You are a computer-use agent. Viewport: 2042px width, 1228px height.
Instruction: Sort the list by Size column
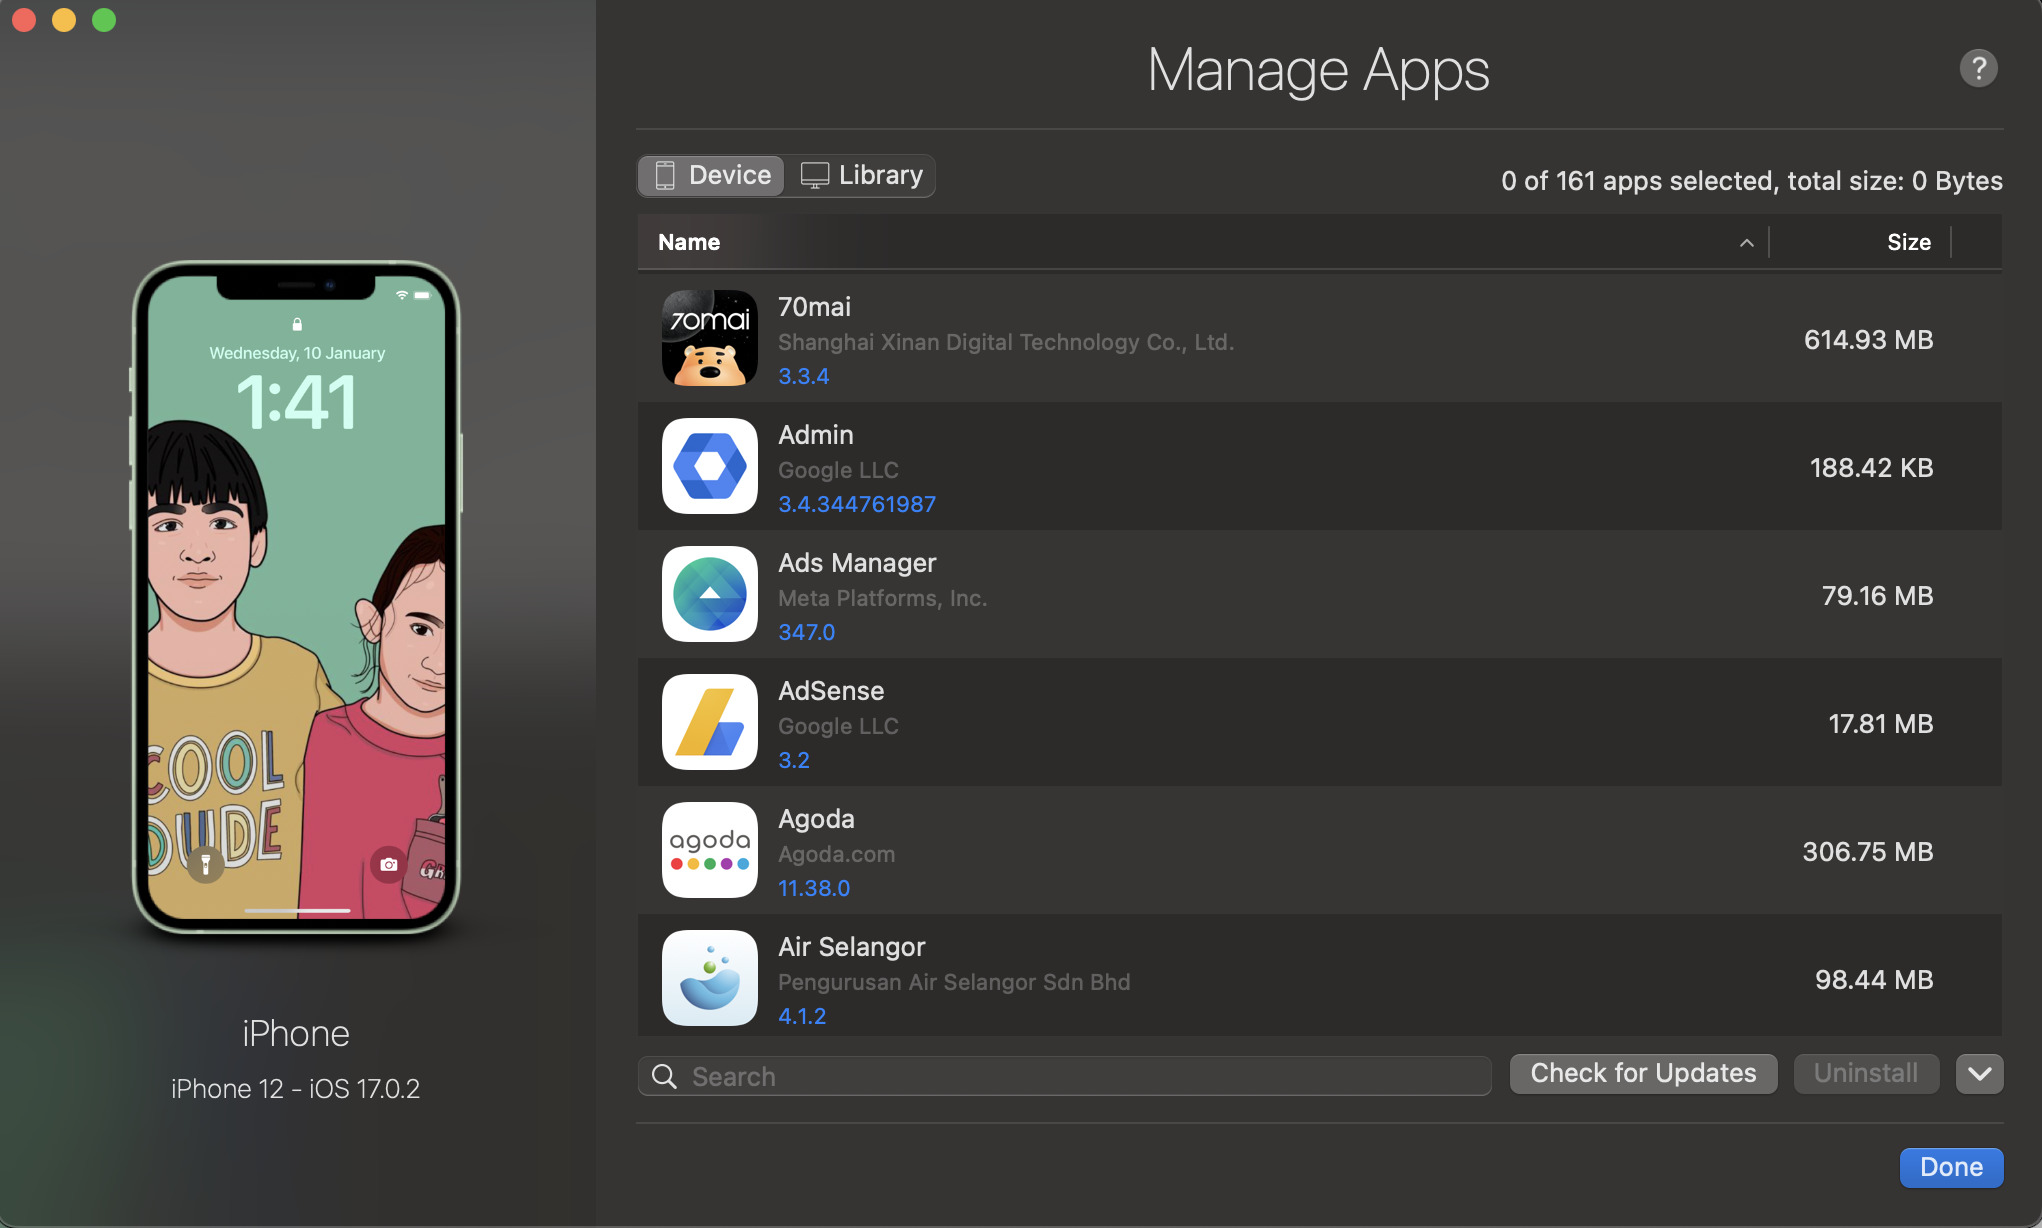pos(1908,242)
